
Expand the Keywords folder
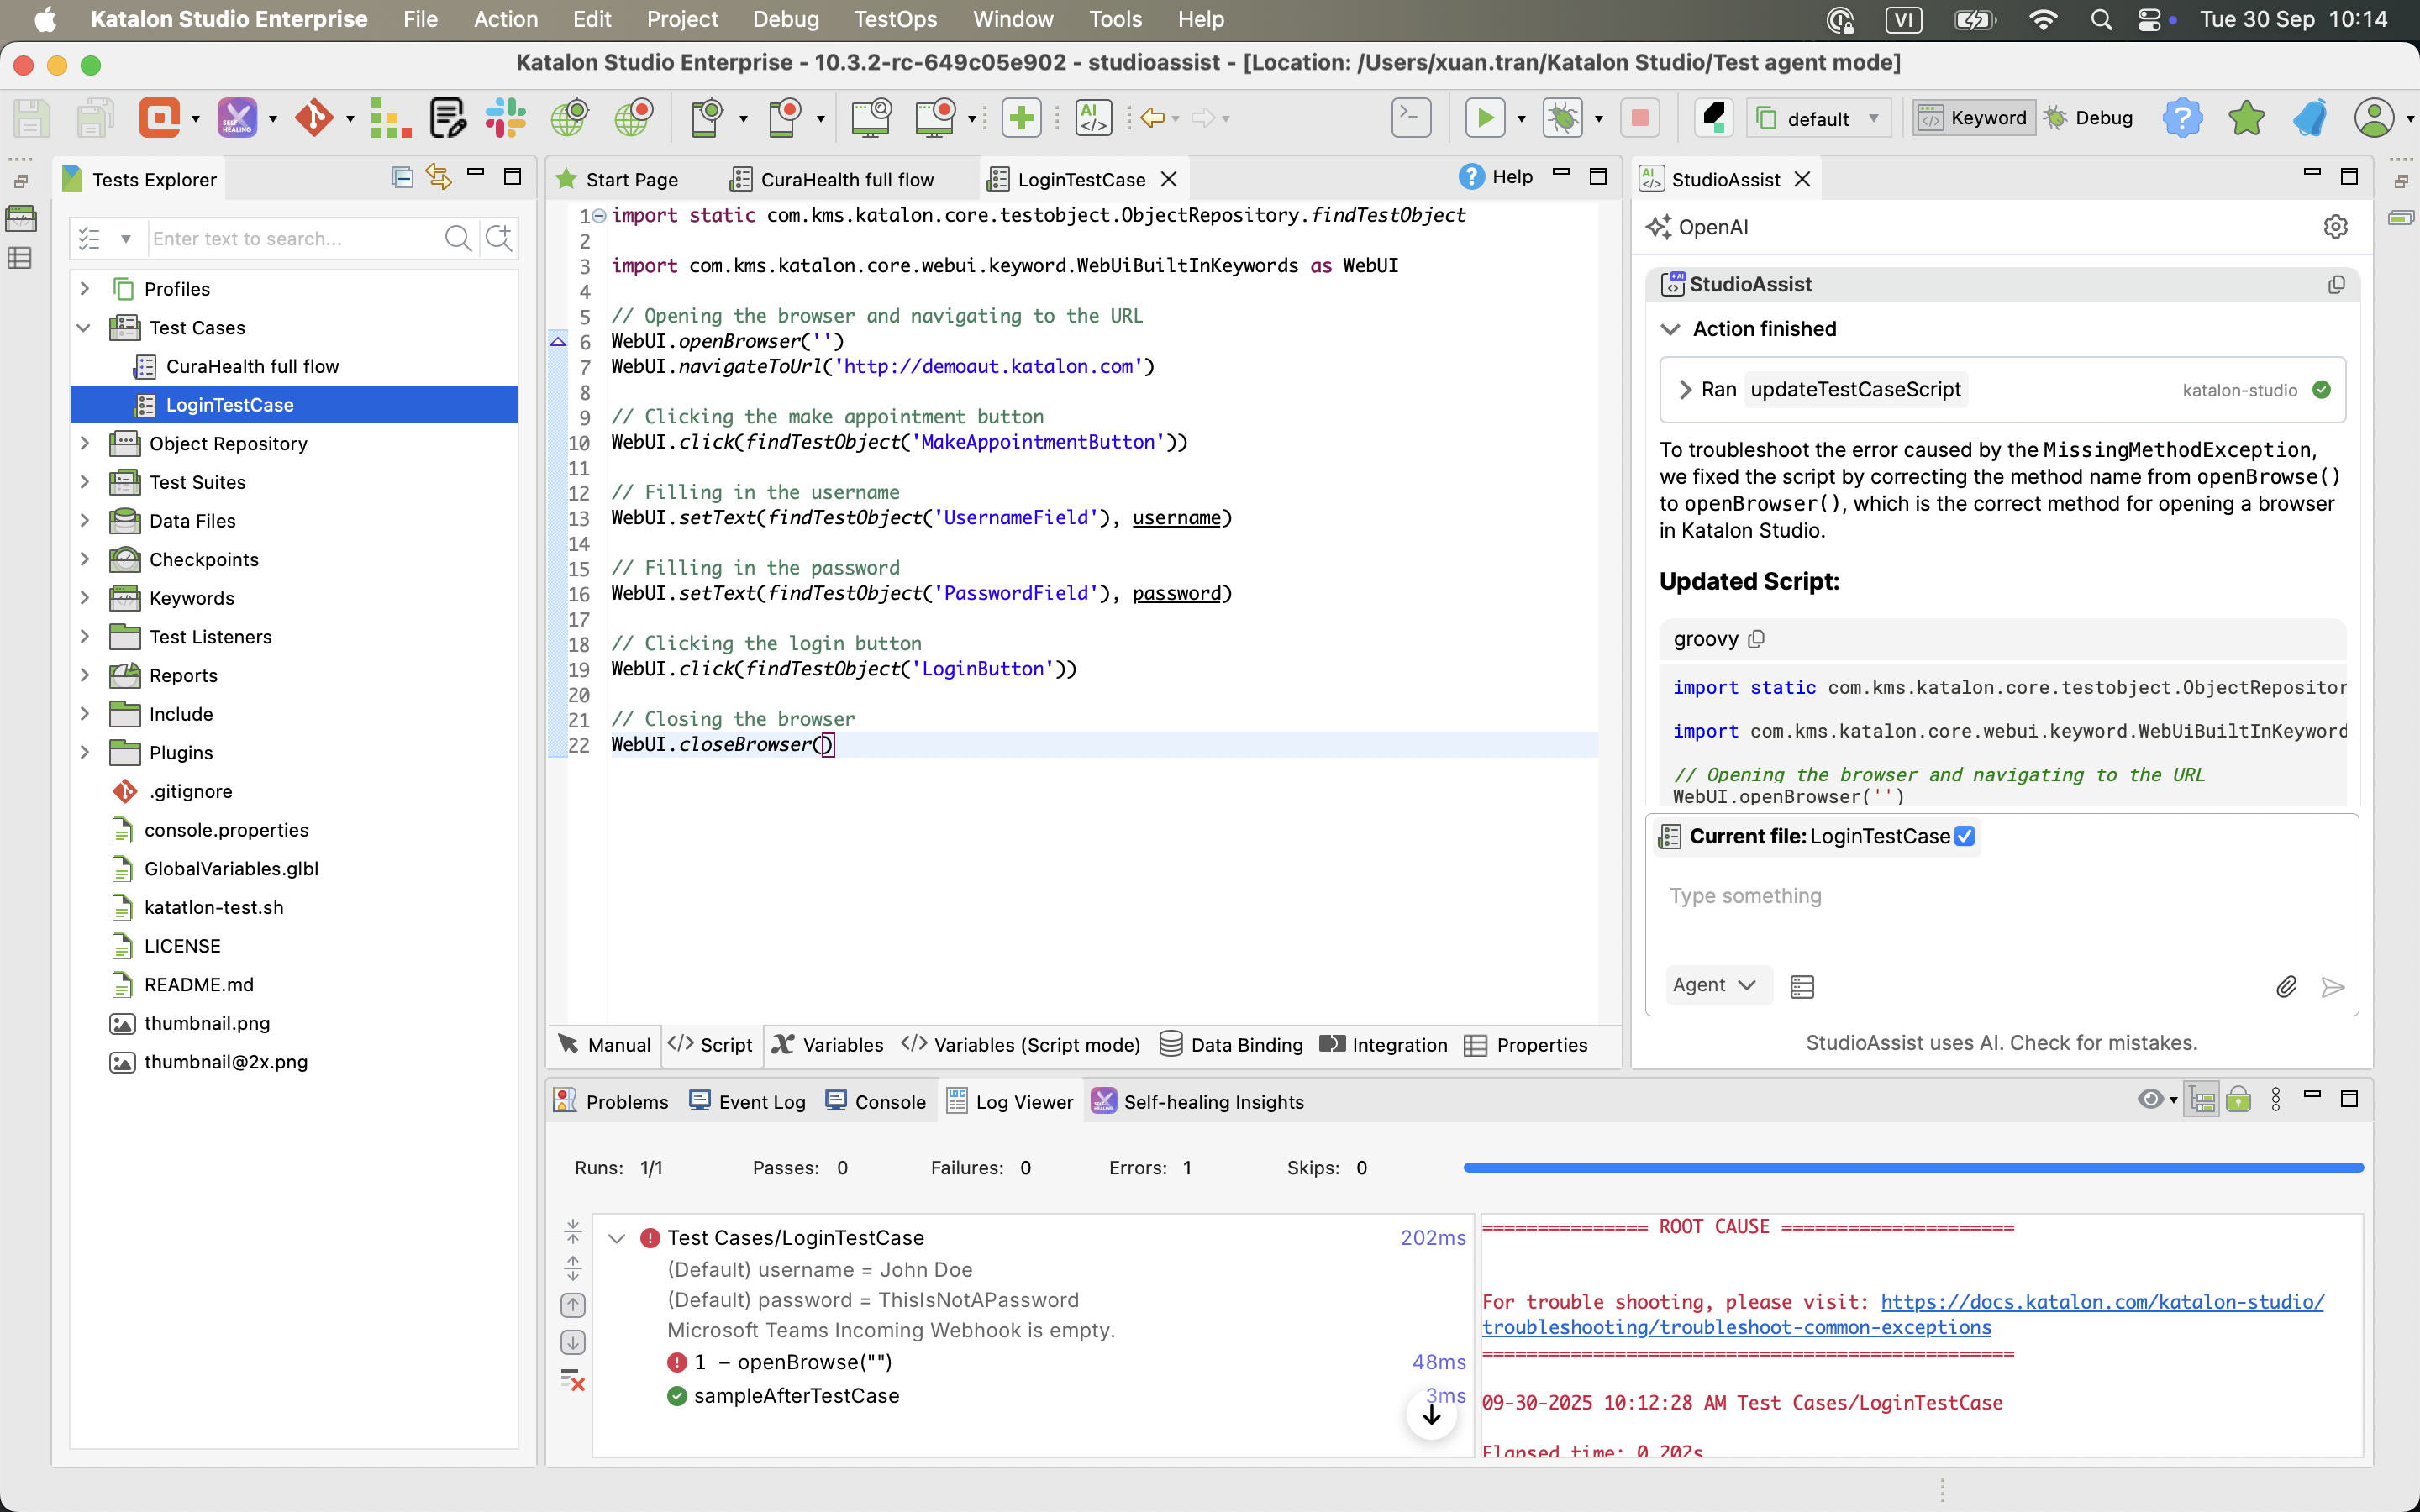[x=85, y=598]
